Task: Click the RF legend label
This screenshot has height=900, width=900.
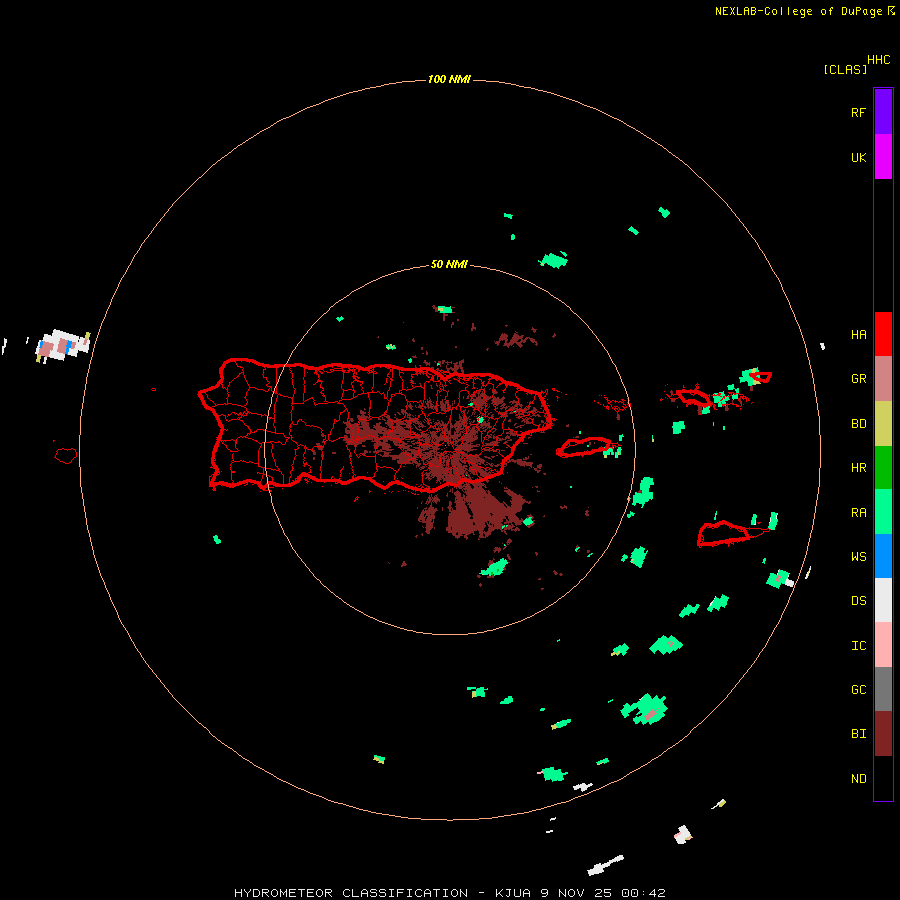Action: tap(858, 112)
